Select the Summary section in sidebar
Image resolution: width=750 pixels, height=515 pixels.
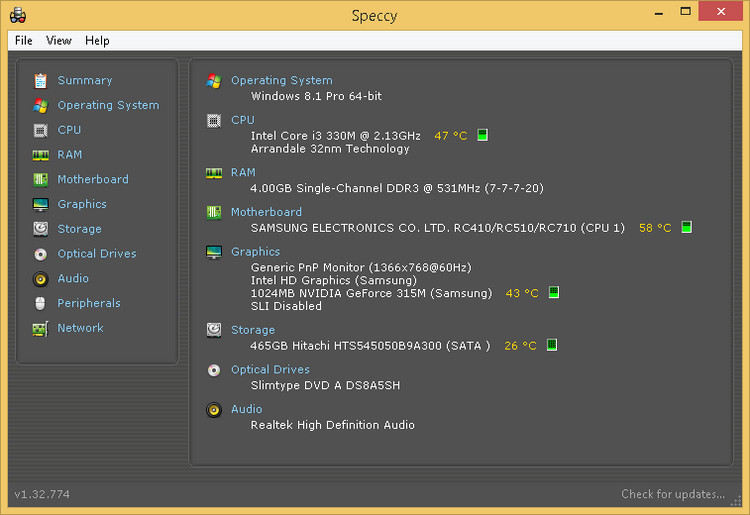tap(85, 80)
